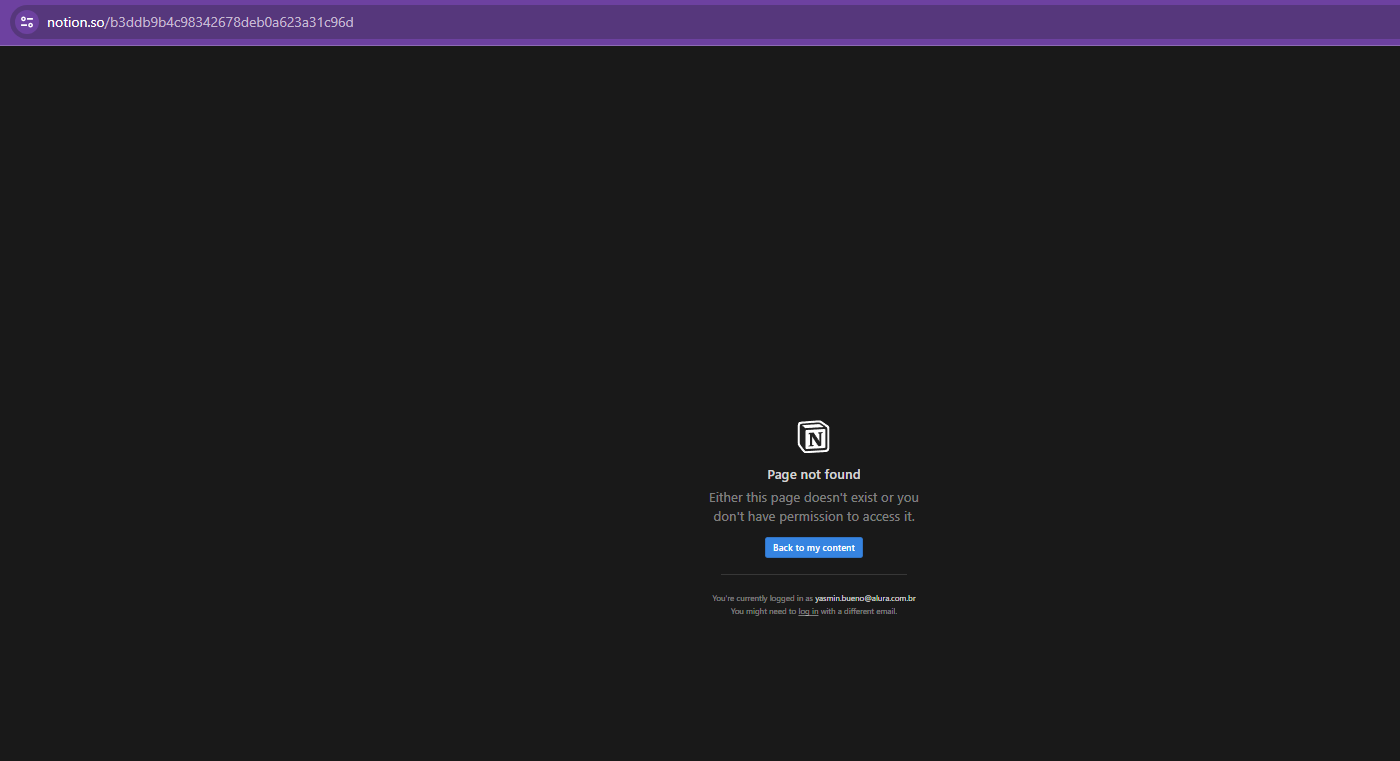Click the yasmin.bueno@alura.com.br email text
The image size is (1400, 761).
pos(865,598)
